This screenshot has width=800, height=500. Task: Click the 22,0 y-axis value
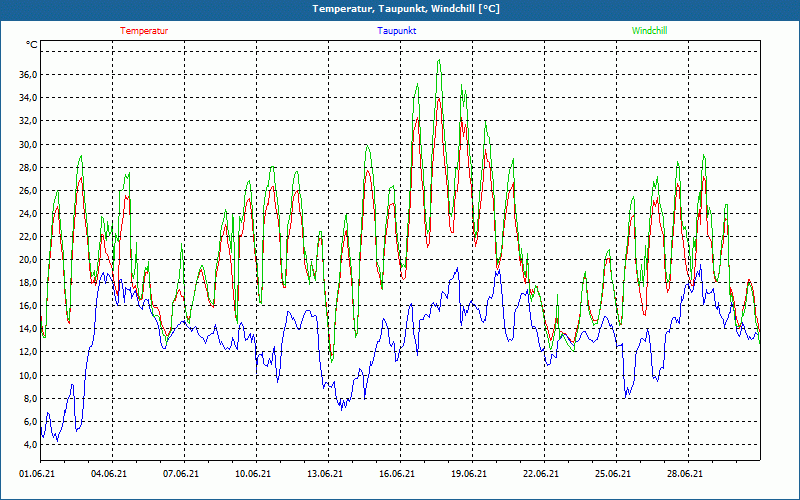(x=28, y=236)
